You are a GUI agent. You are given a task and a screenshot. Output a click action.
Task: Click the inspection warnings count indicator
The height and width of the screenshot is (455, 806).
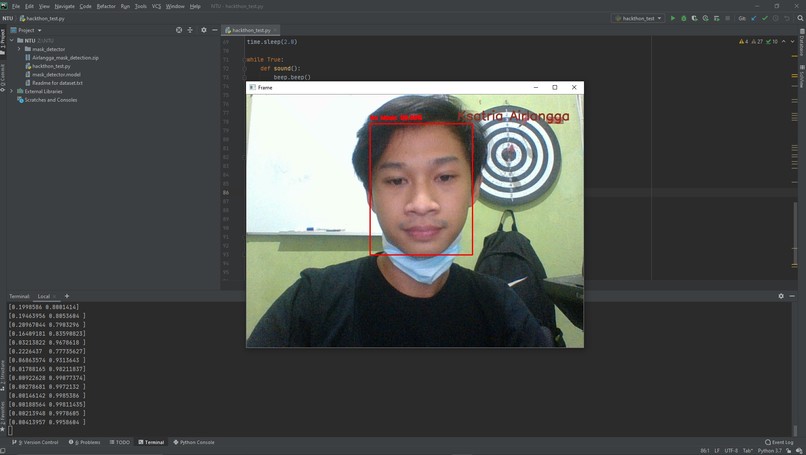click(x=758, y=41)
